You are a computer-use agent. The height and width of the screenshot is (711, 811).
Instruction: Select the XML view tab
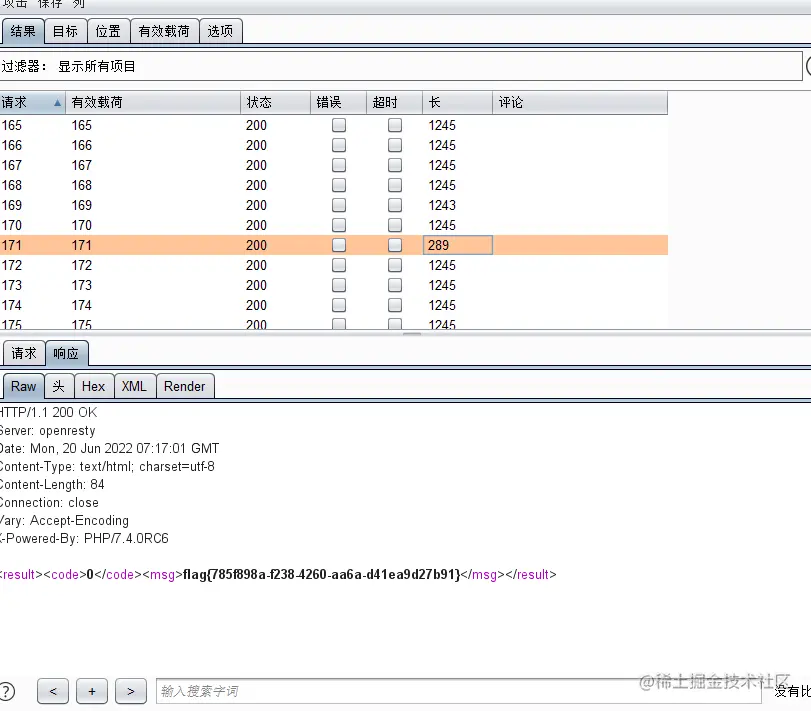[x=134, y=386]
